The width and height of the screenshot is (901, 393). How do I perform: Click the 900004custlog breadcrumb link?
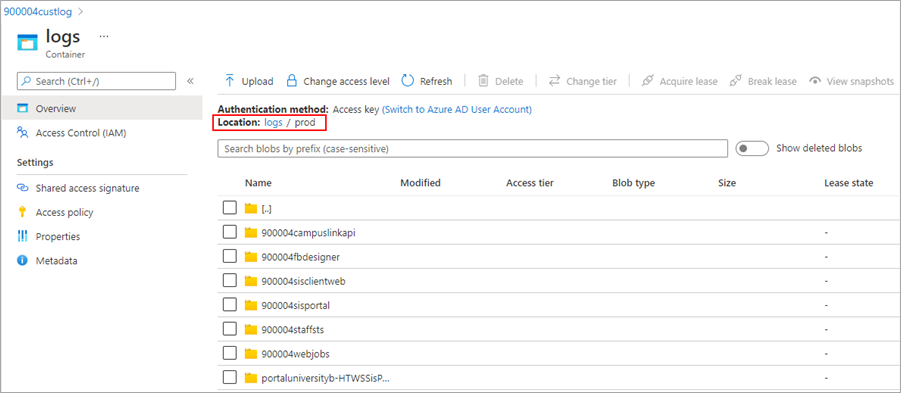38,10
